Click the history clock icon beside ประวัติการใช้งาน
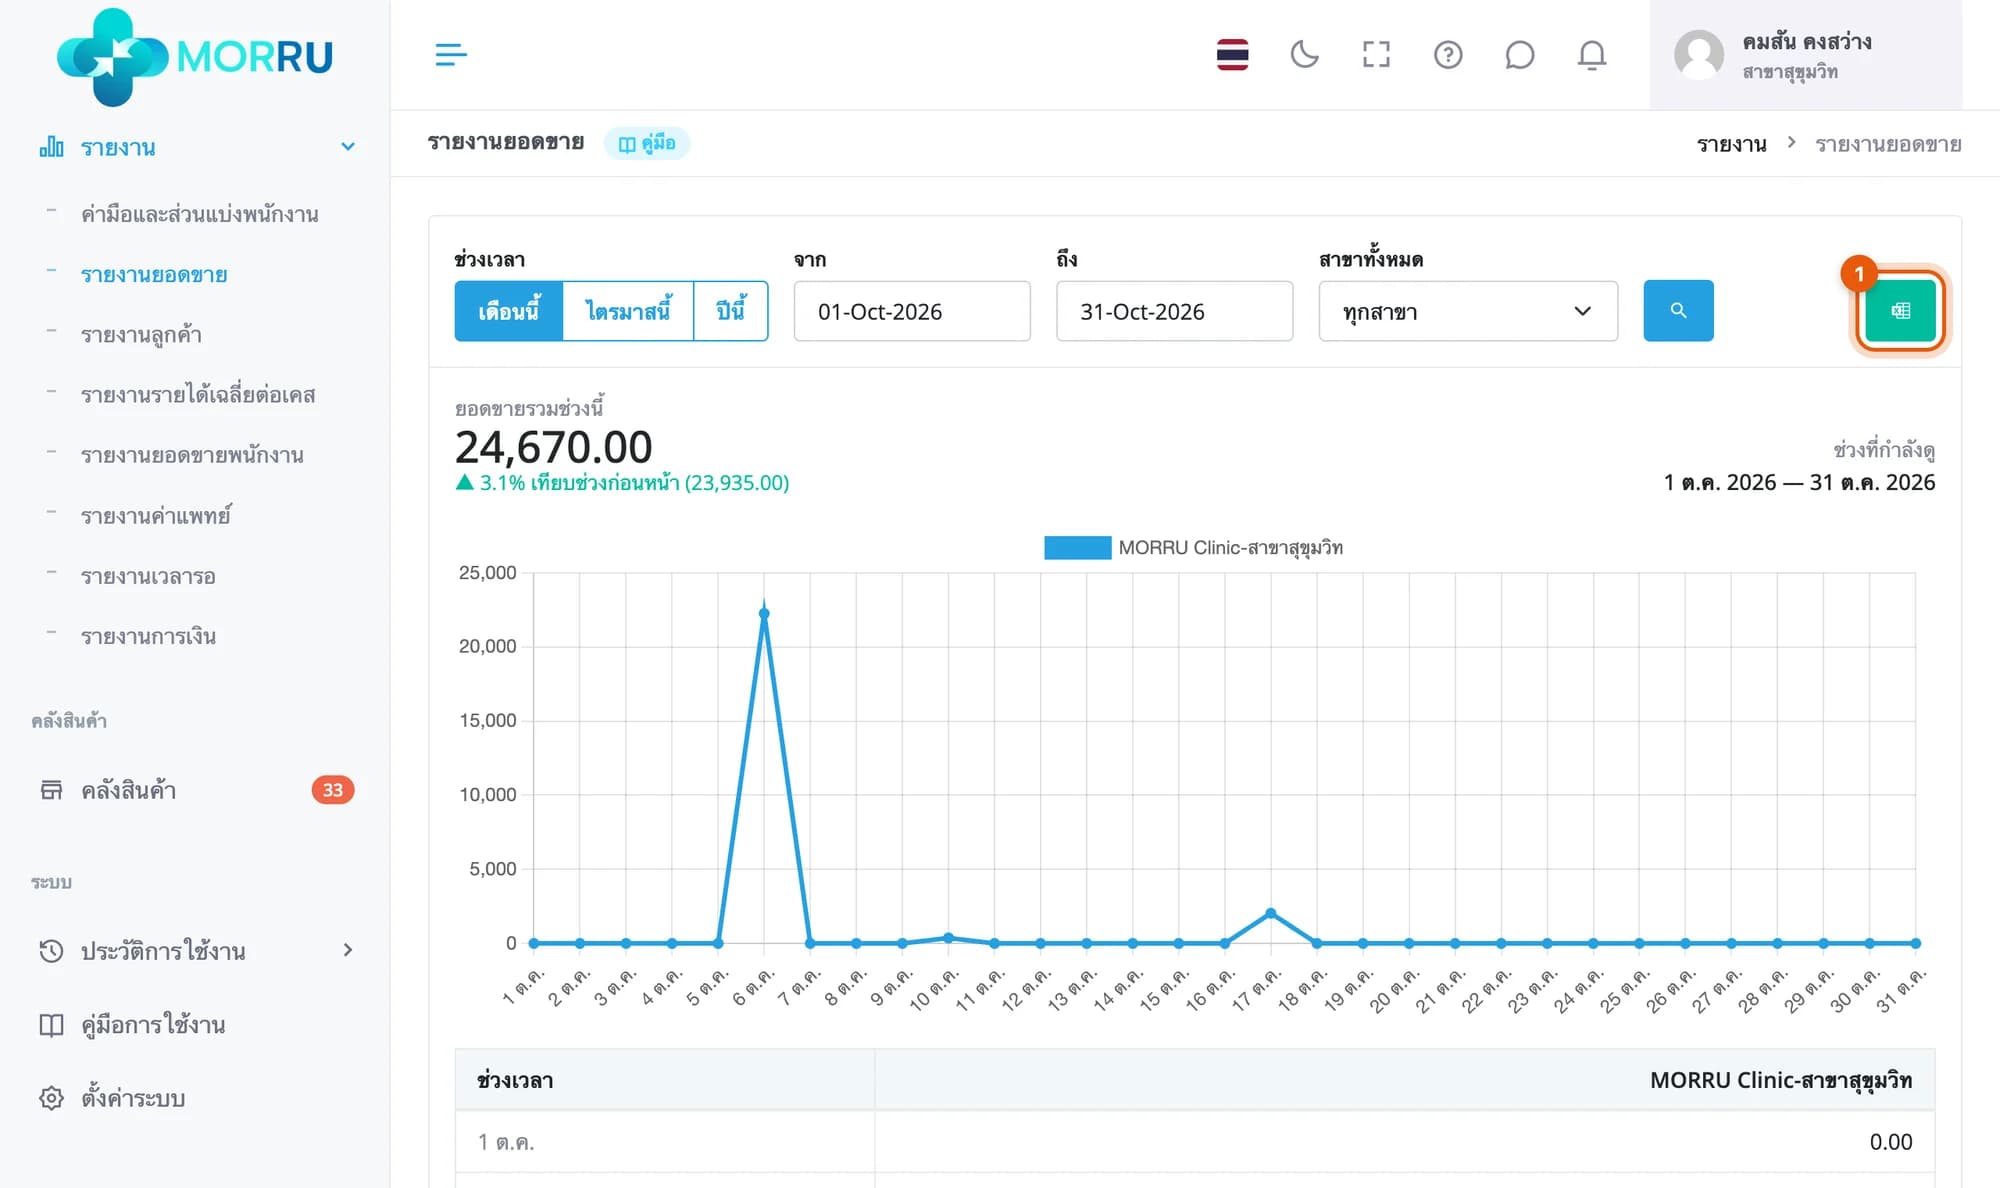 51,950
